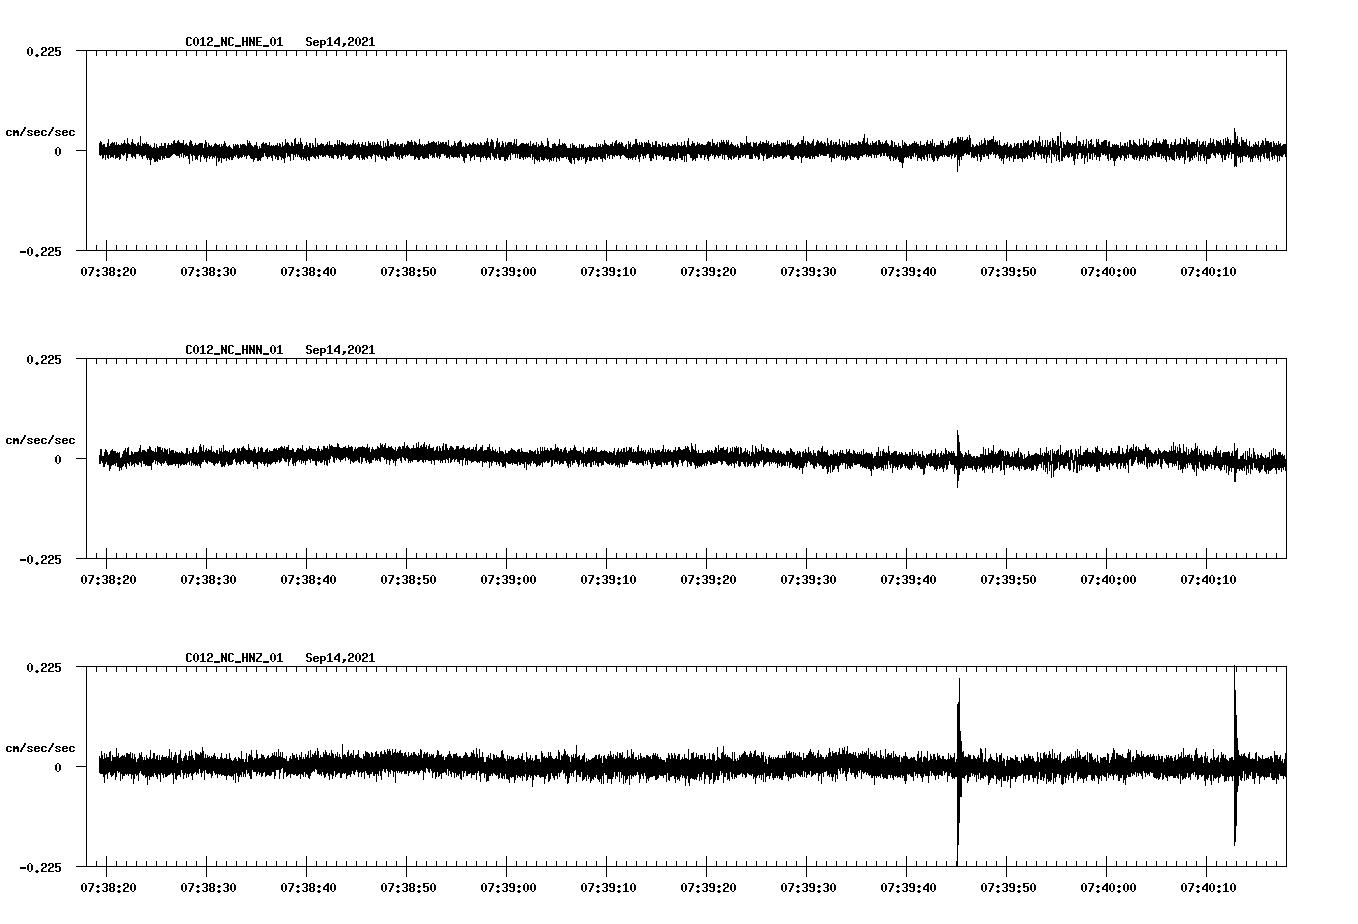The height and width of the screenshot is (924, 1358).
Task: Click the cm/sec/sec unit label on HNE plot
Action: (x=40, y=132)
